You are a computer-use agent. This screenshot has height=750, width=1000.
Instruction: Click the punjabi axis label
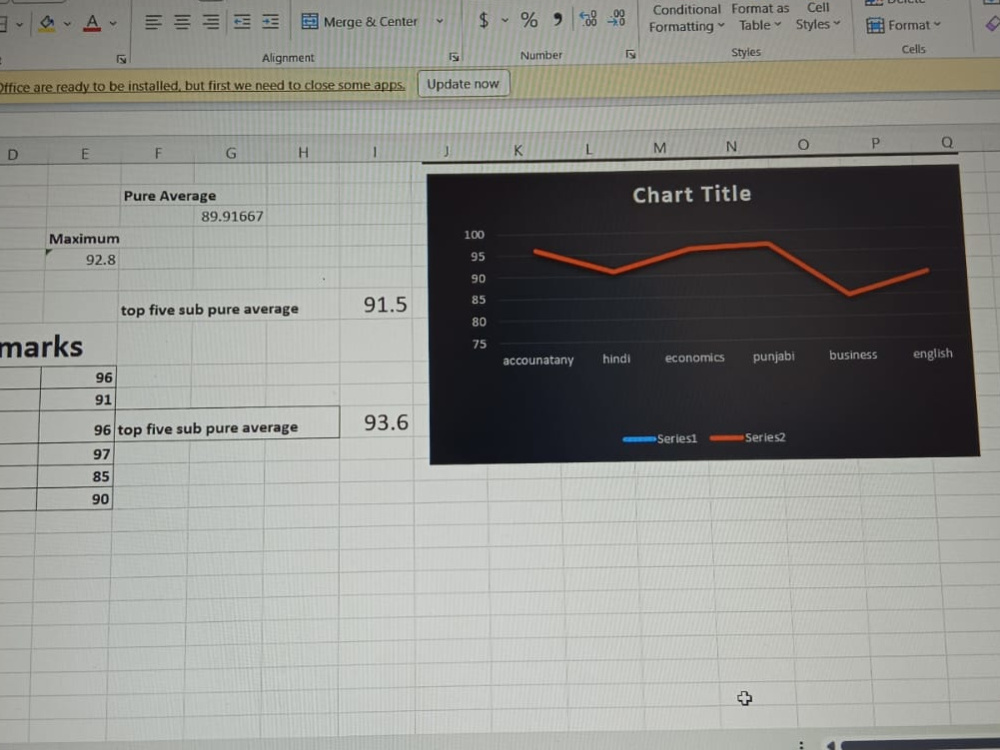[x=774, y=356]
